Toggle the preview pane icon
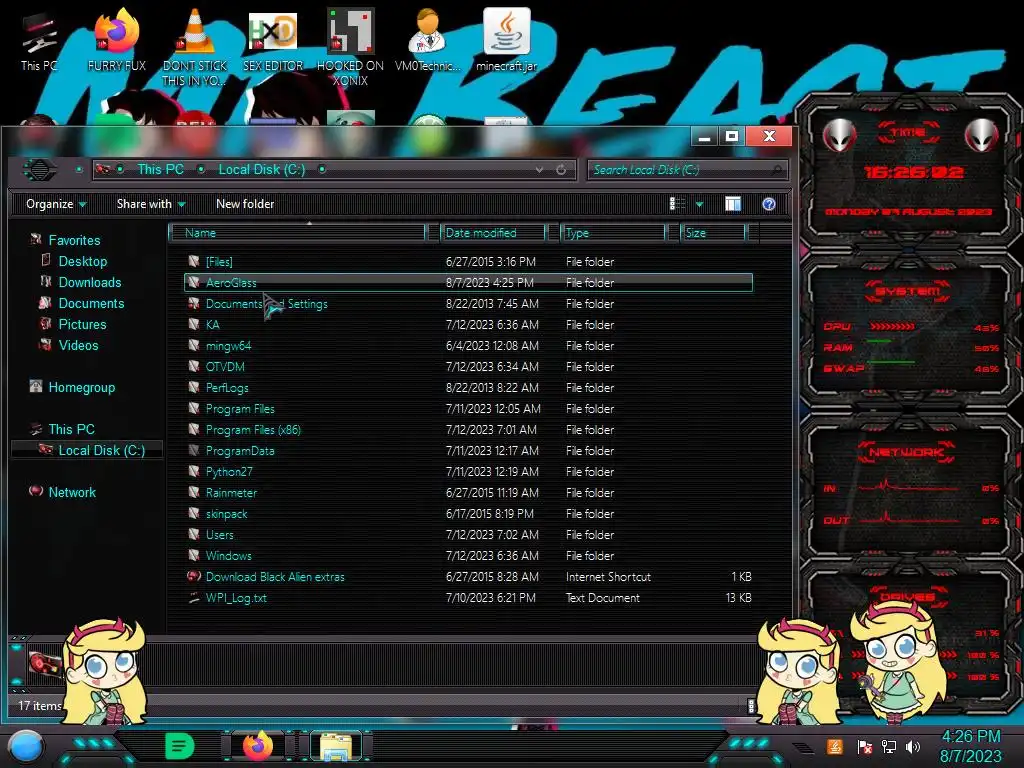The height and width of the screenshot is (768, 1024). coord(733,204)
